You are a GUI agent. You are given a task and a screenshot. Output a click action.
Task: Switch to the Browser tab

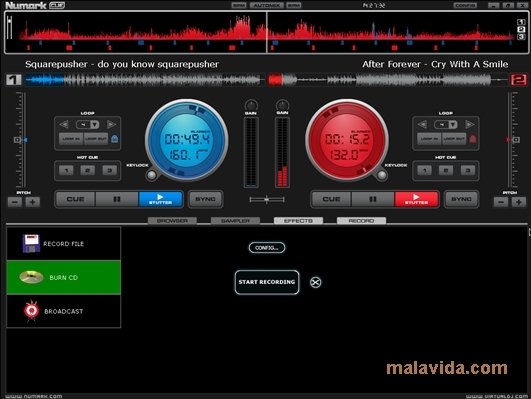[172, 221]
